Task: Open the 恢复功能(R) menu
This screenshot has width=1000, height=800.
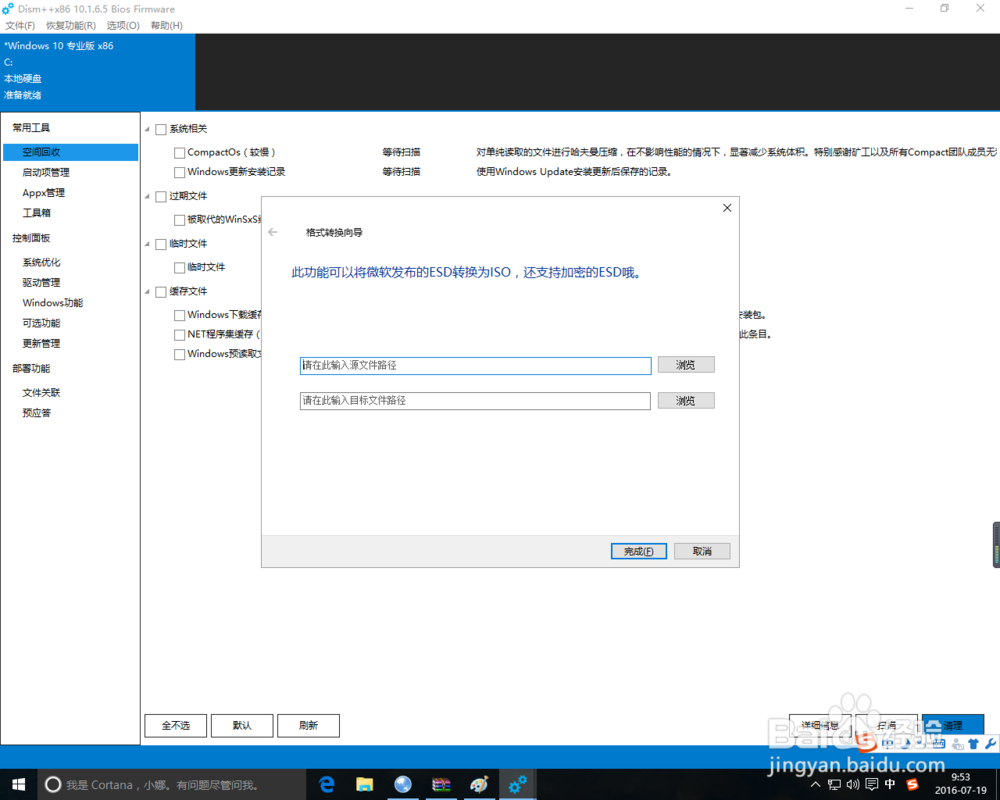Action: (x=71, y=26)
